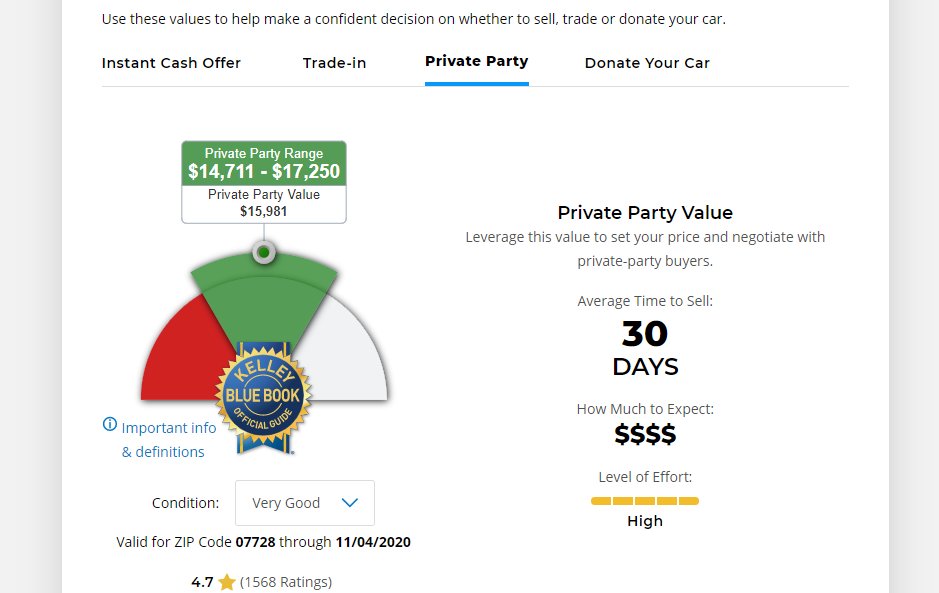This screenshot has height=593, width=939.
Task: Go to the Donate Your Car tab
Action: (x=647, y=63)
